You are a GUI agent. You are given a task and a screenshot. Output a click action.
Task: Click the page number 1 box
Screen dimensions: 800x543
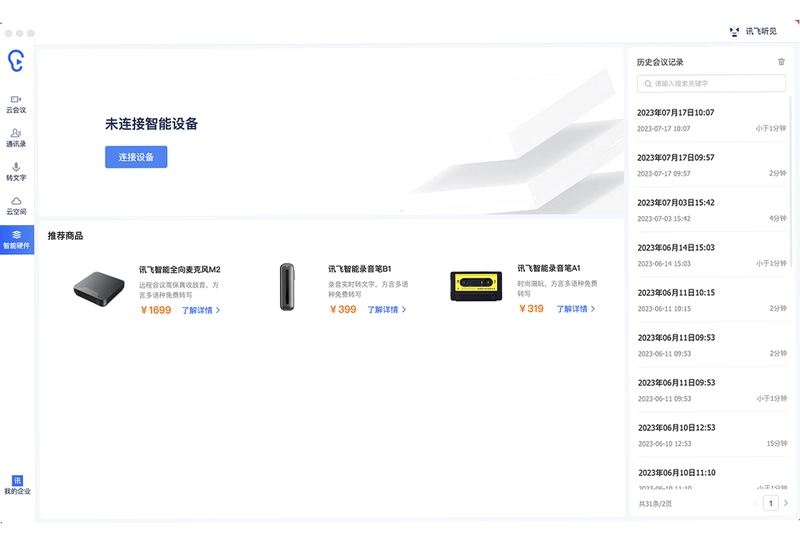click(x=771, y=504)
